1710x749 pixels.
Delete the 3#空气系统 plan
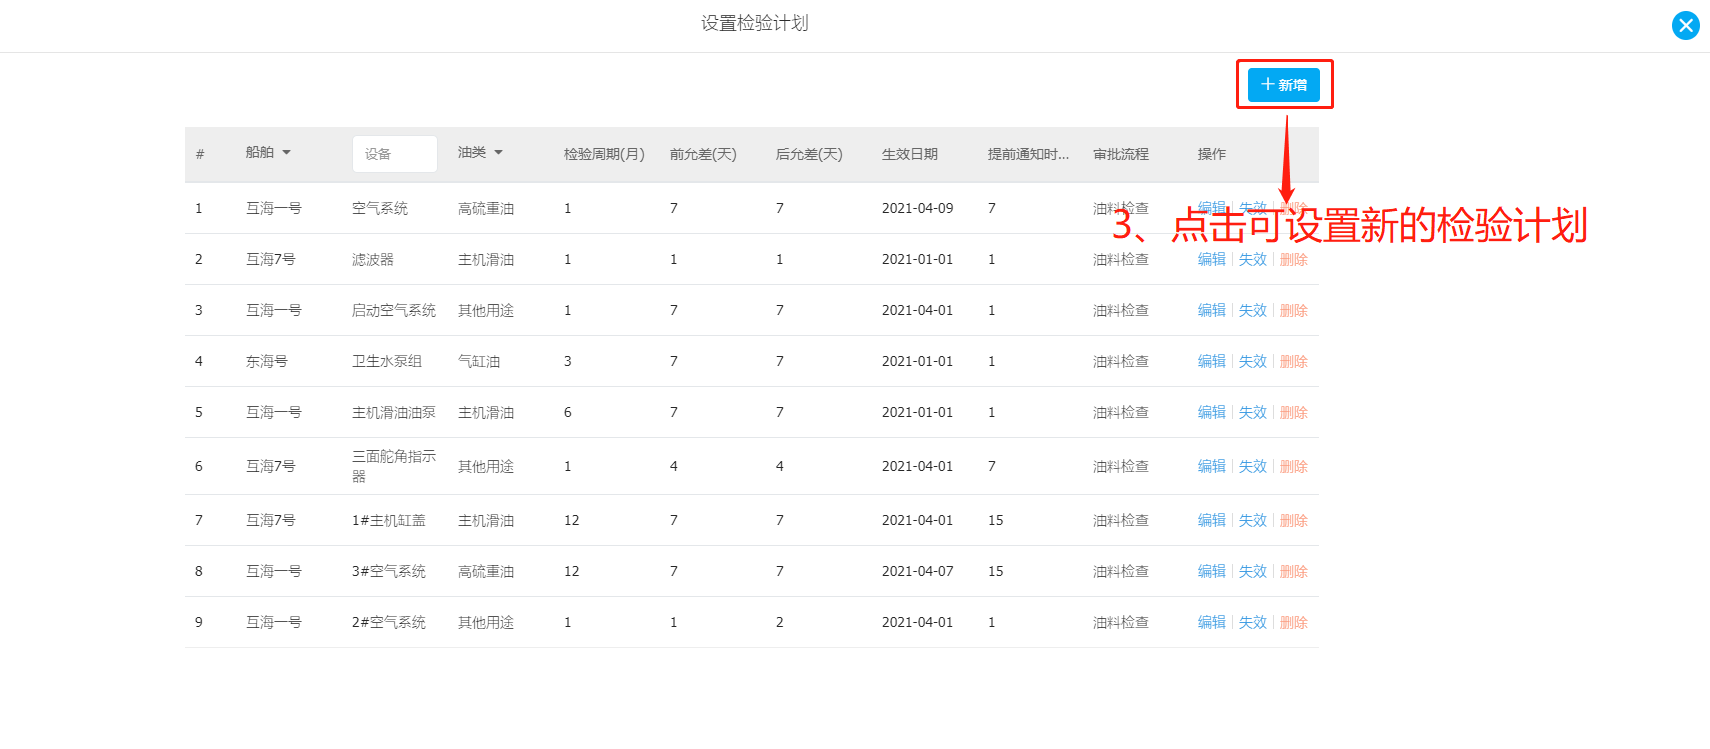click(x=1293, y=571)
